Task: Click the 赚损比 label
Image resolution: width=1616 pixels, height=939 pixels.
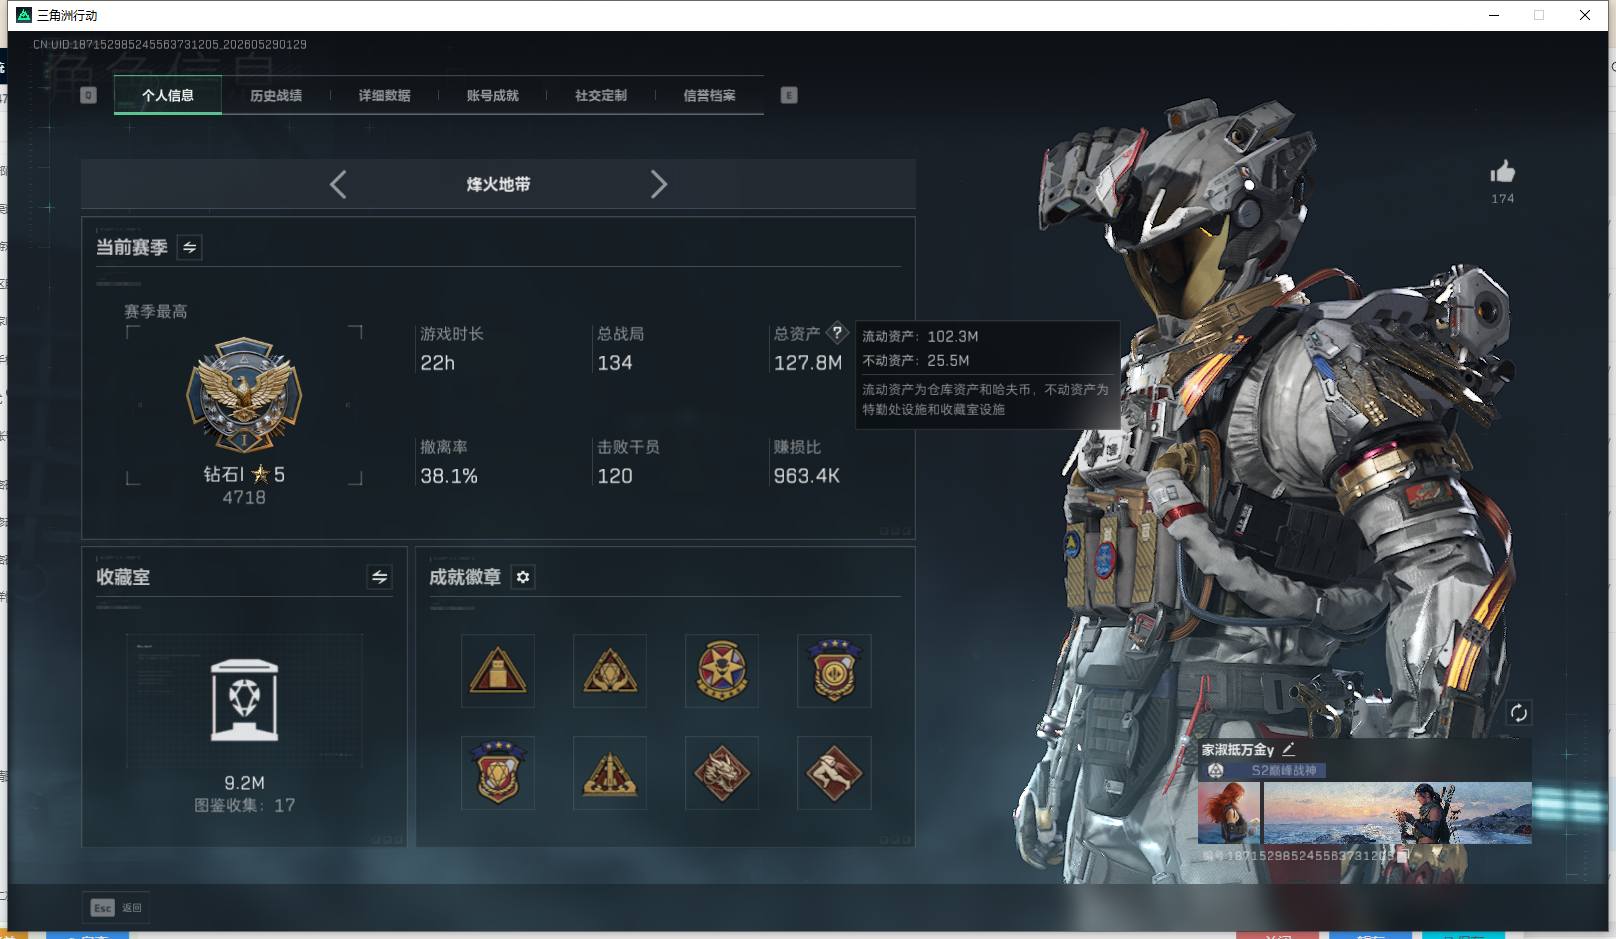Action: (797, 447)
